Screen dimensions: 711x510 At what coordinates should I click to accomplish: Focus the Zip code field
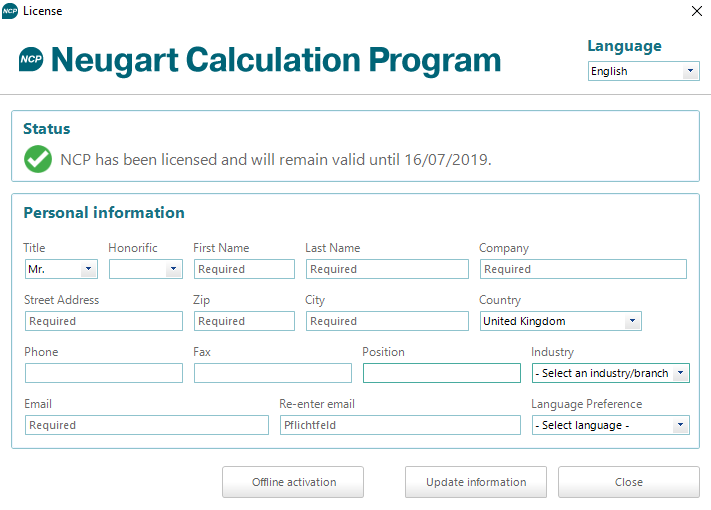click(x=243, y=321)
